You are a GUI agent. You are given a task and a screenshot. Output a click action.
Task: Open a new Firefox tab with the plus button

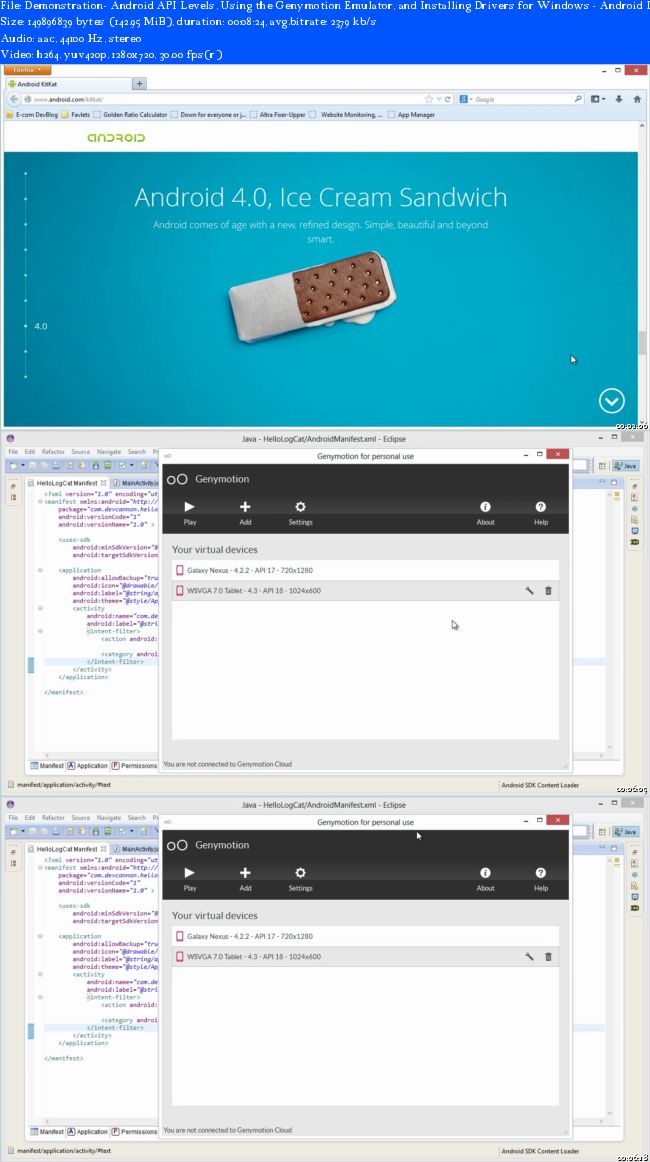click(139, 84)
